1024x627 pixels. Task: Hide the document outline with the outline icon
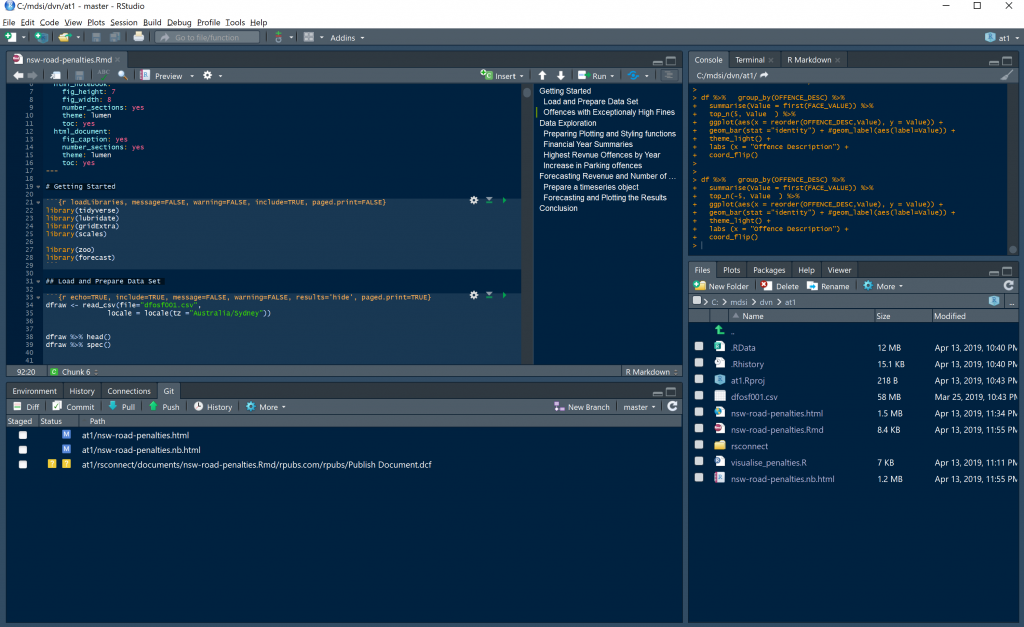pyautogui.click(x=668, y=76)
